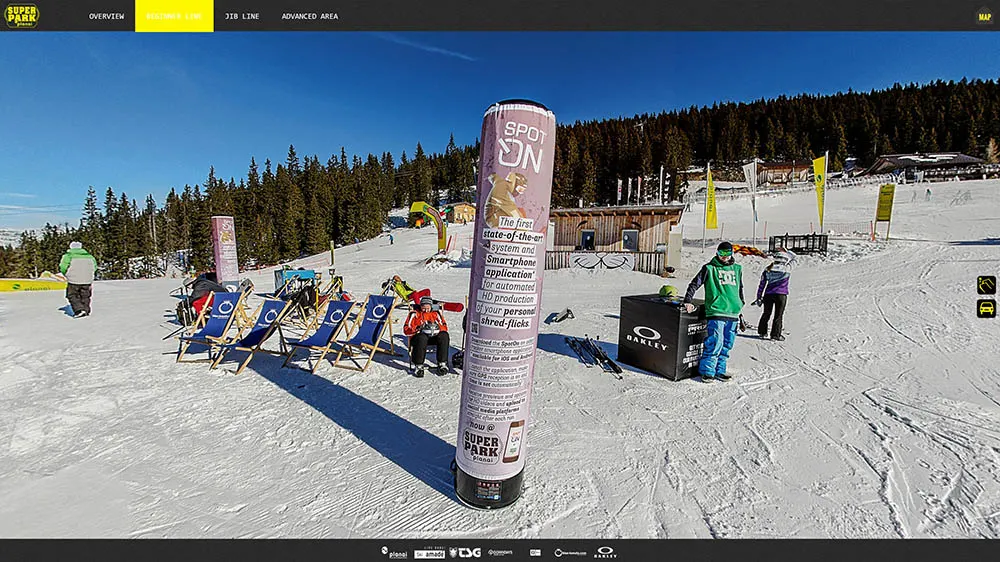Open the TSG sponsor logo
This screenshot has height=562, width=1000.
(x=465, y=552)
